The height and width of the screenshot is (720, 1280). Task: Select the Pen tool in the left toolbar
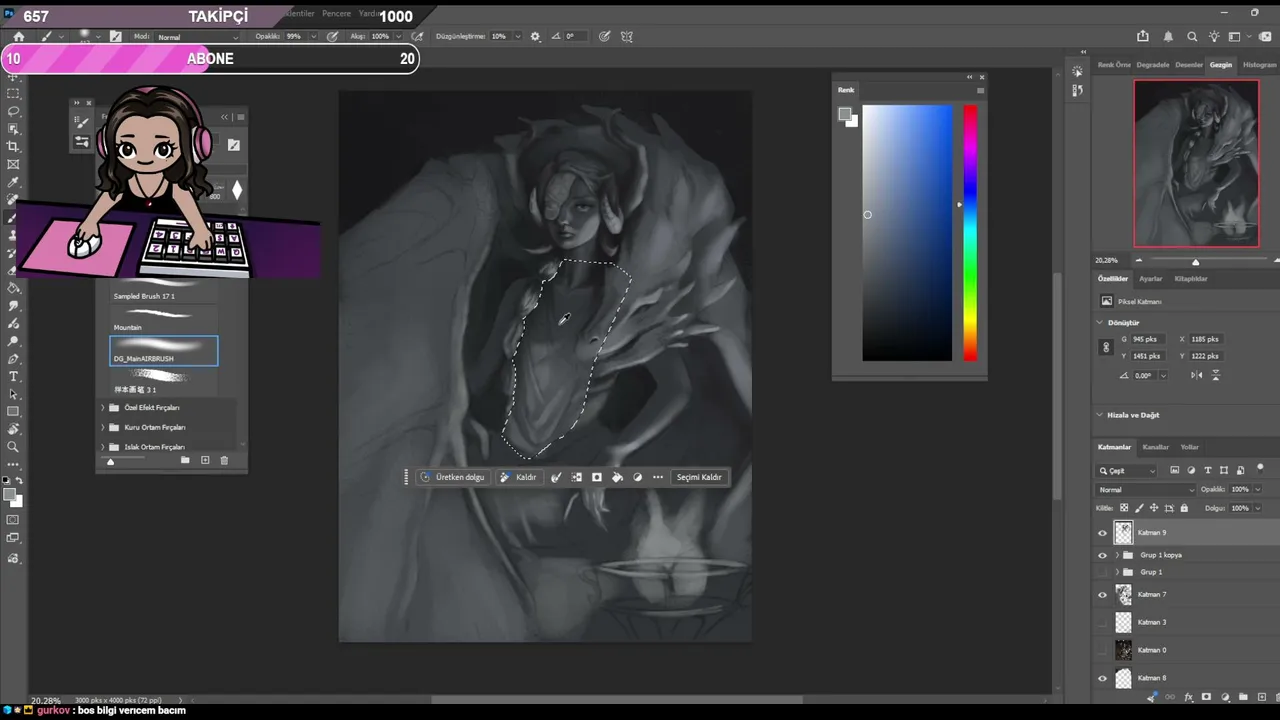[x=13, y=358]
